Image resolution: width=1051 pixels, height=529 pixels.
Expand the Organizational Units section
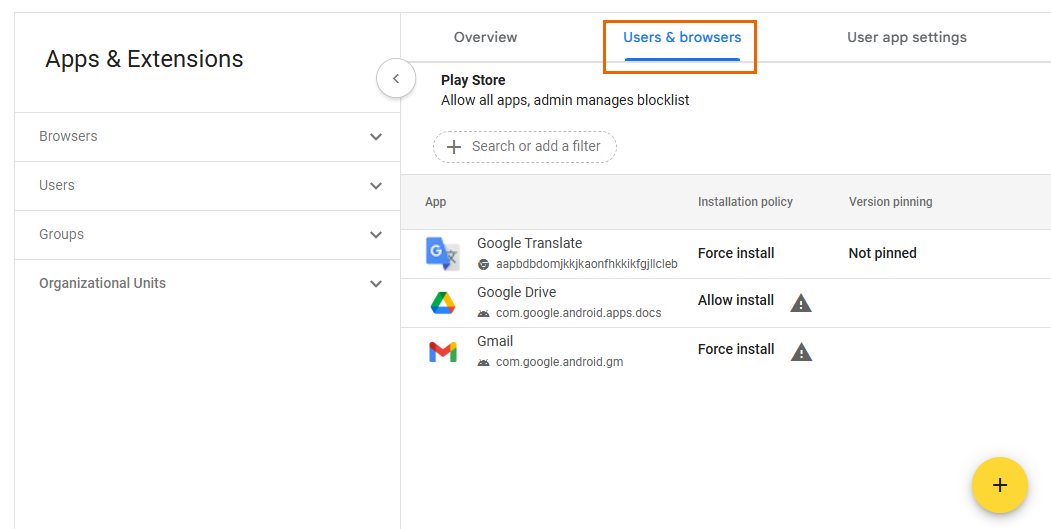376,284
